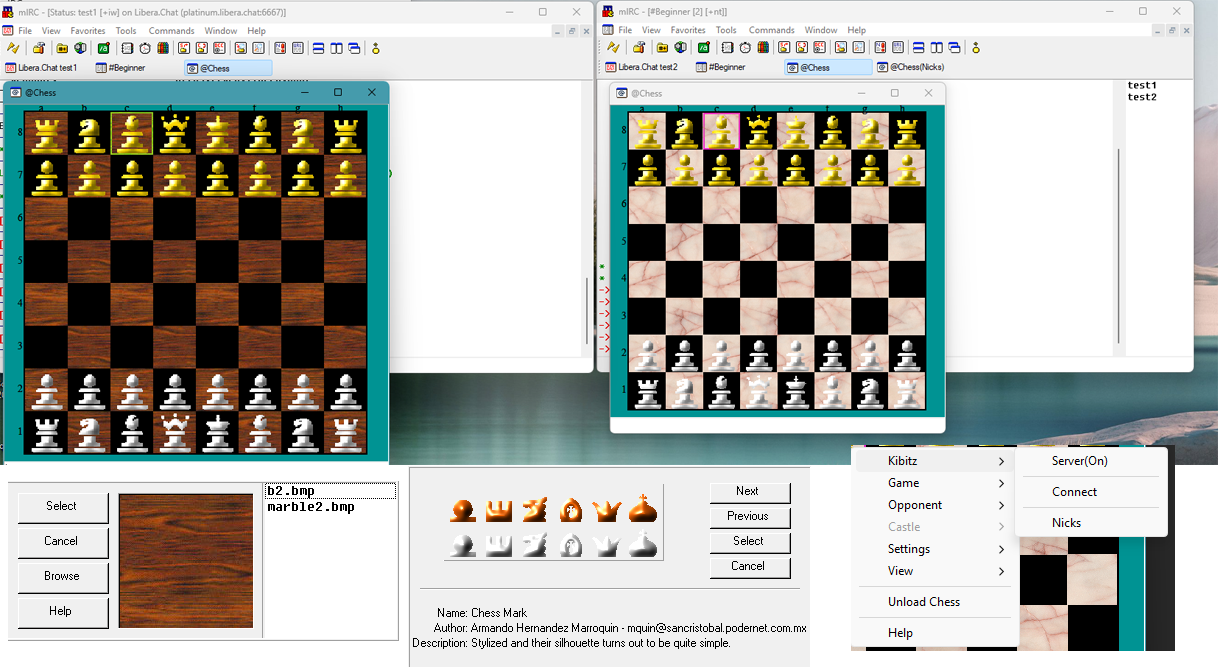Click the Select button beside the wood texture preview
Image resolution: width=1221 pixels, height=667 pixels.
[x=62, y=506]
